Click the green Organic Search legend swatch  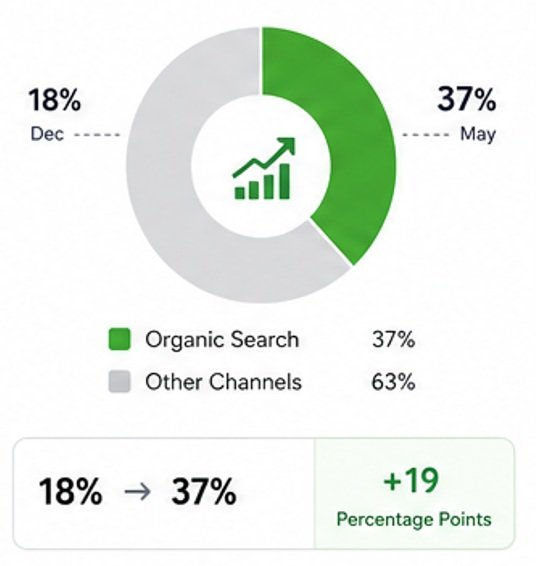tap(119, 339)
